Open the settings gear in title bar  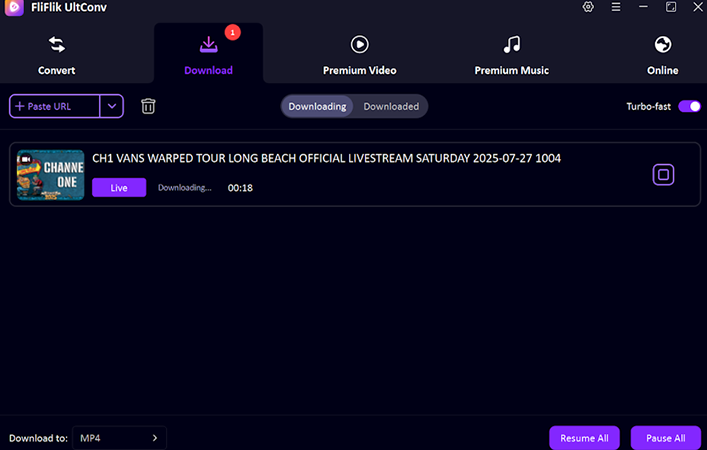pyautogui.click(x=588, y=7)
